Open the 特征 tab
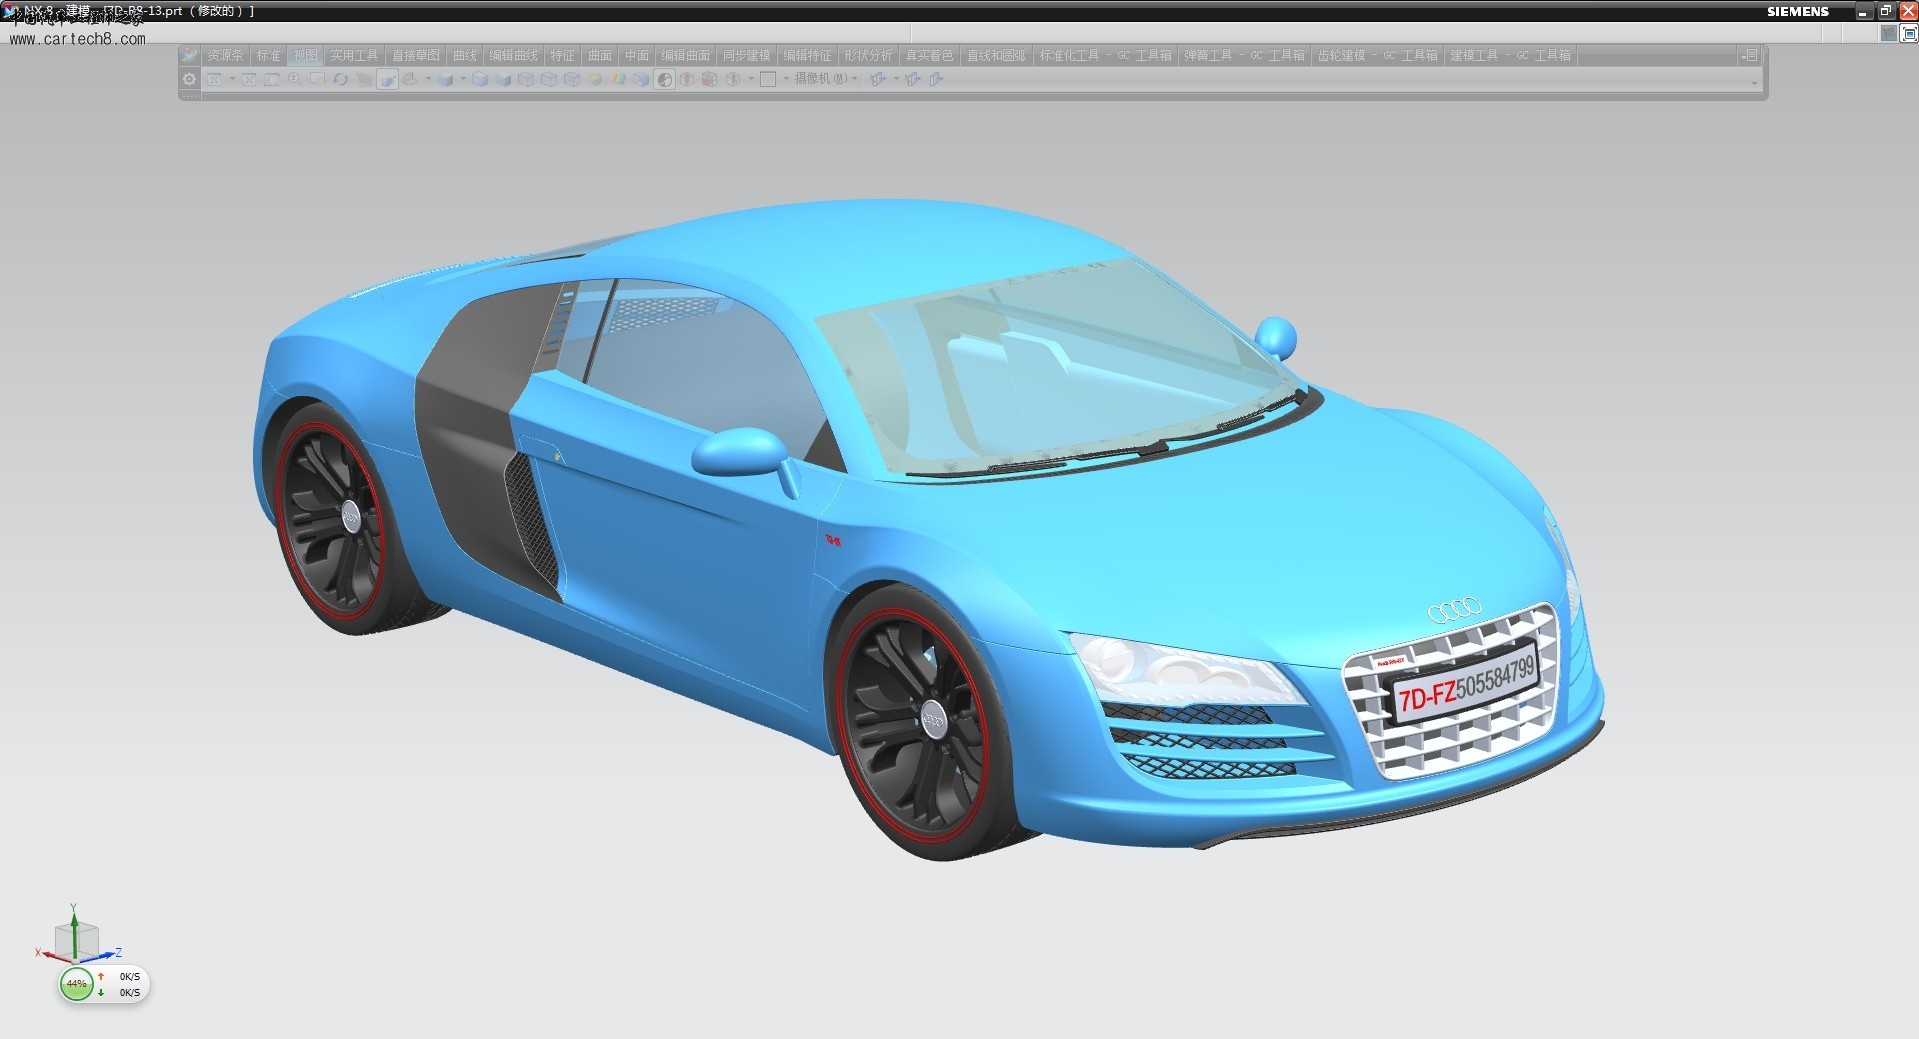Viewport: 1919px width, 1039px height. tap(562, 55)
